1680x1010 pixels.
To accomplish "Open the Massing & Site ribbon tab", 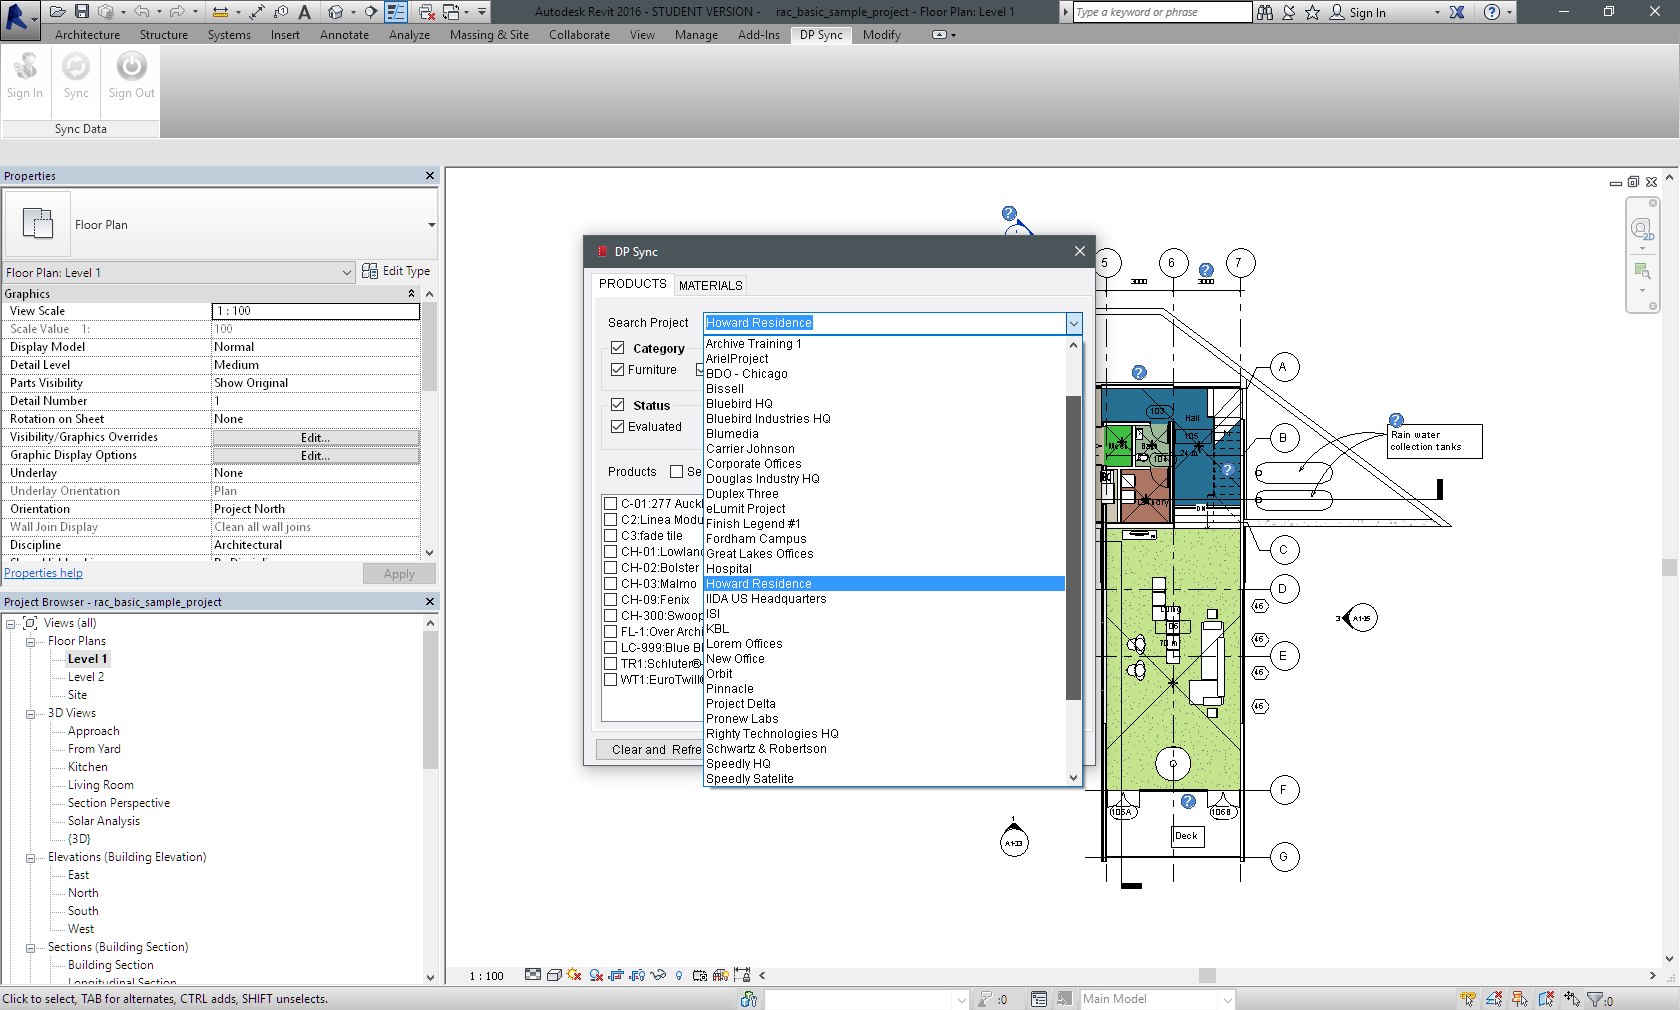I will (x=489, y=35).
